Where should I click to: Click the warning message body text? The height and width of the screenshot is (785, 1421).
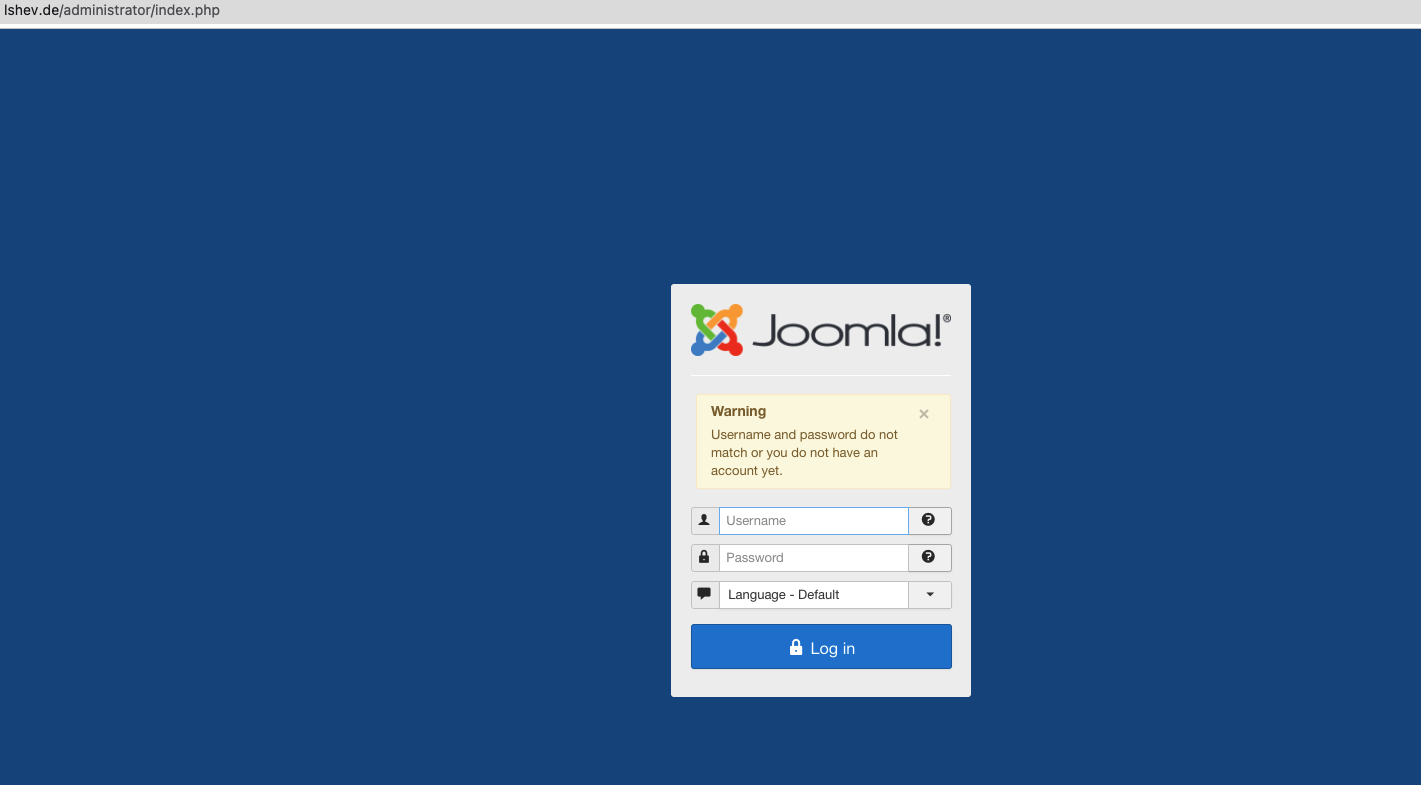click(x=803, y=452)
